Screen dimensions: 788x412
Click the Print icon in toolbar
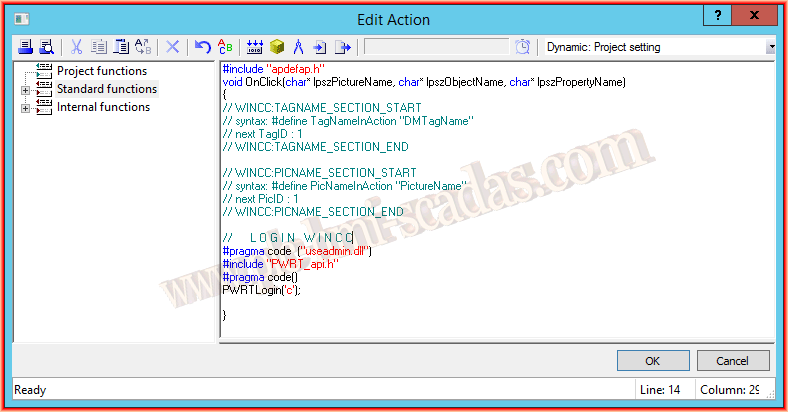(x=25, y=47)
